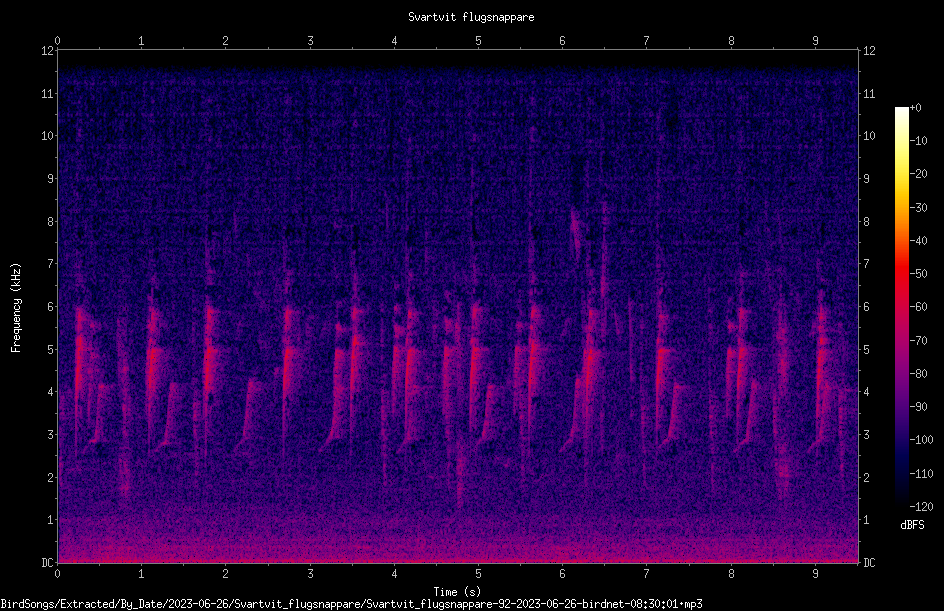Click the '-30' color scale label
Screen dimensions: 944x611
(918, 208)
